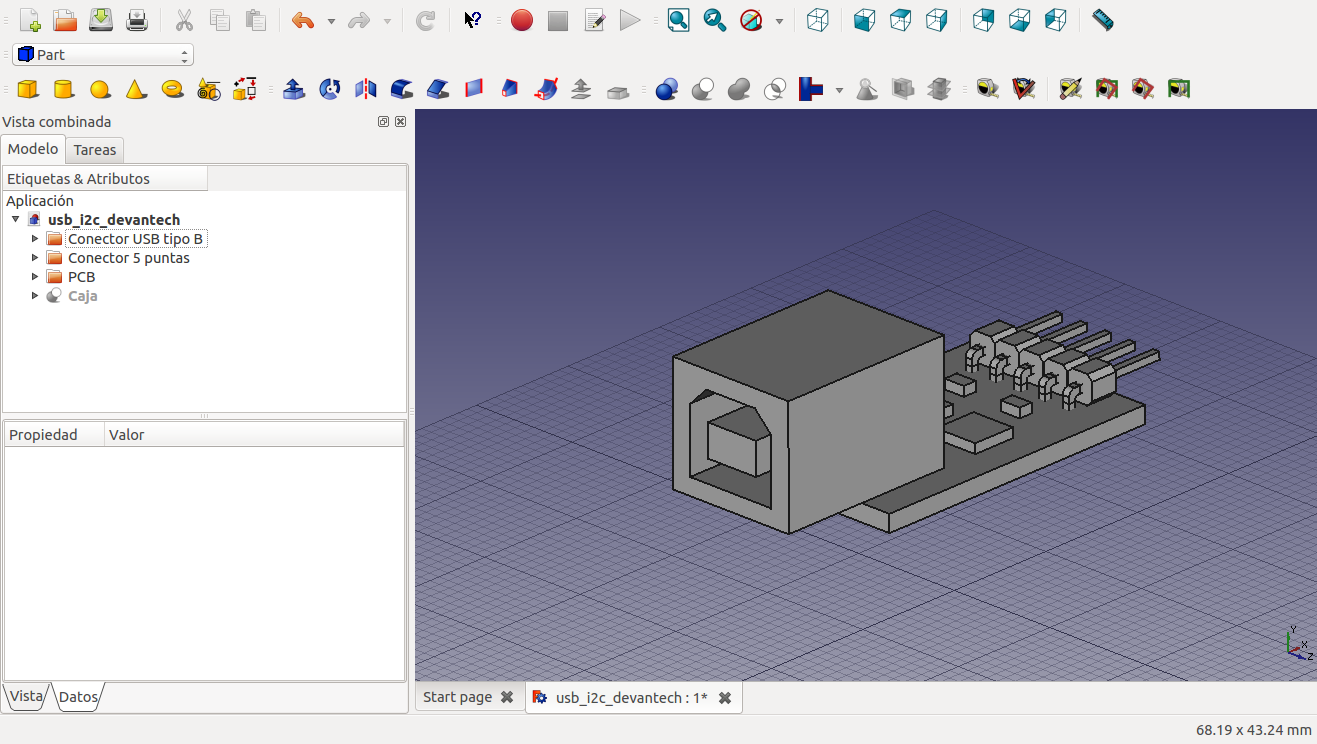Start macro recording with red circle
Image resolution: width=1317 pixels, height=744 pixels.
[x=522, y=20]
